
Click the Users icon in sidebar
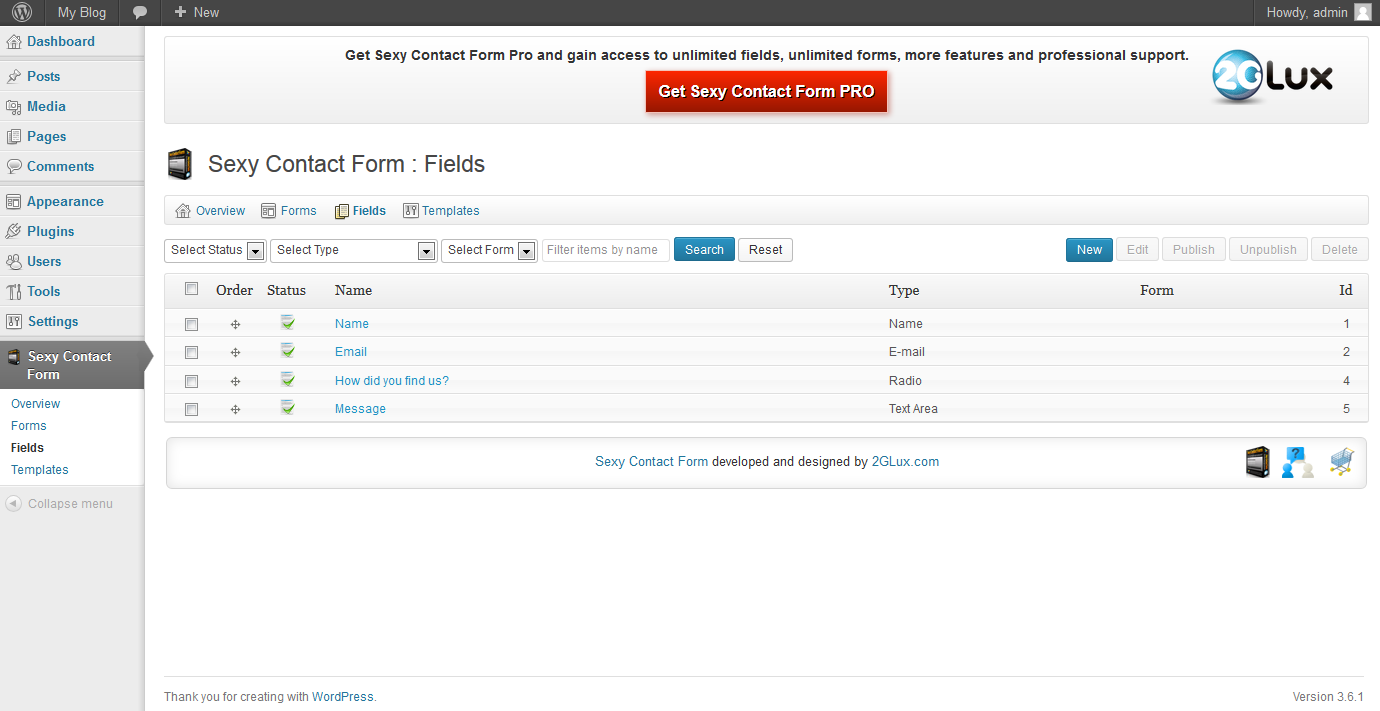coord(14,262)
